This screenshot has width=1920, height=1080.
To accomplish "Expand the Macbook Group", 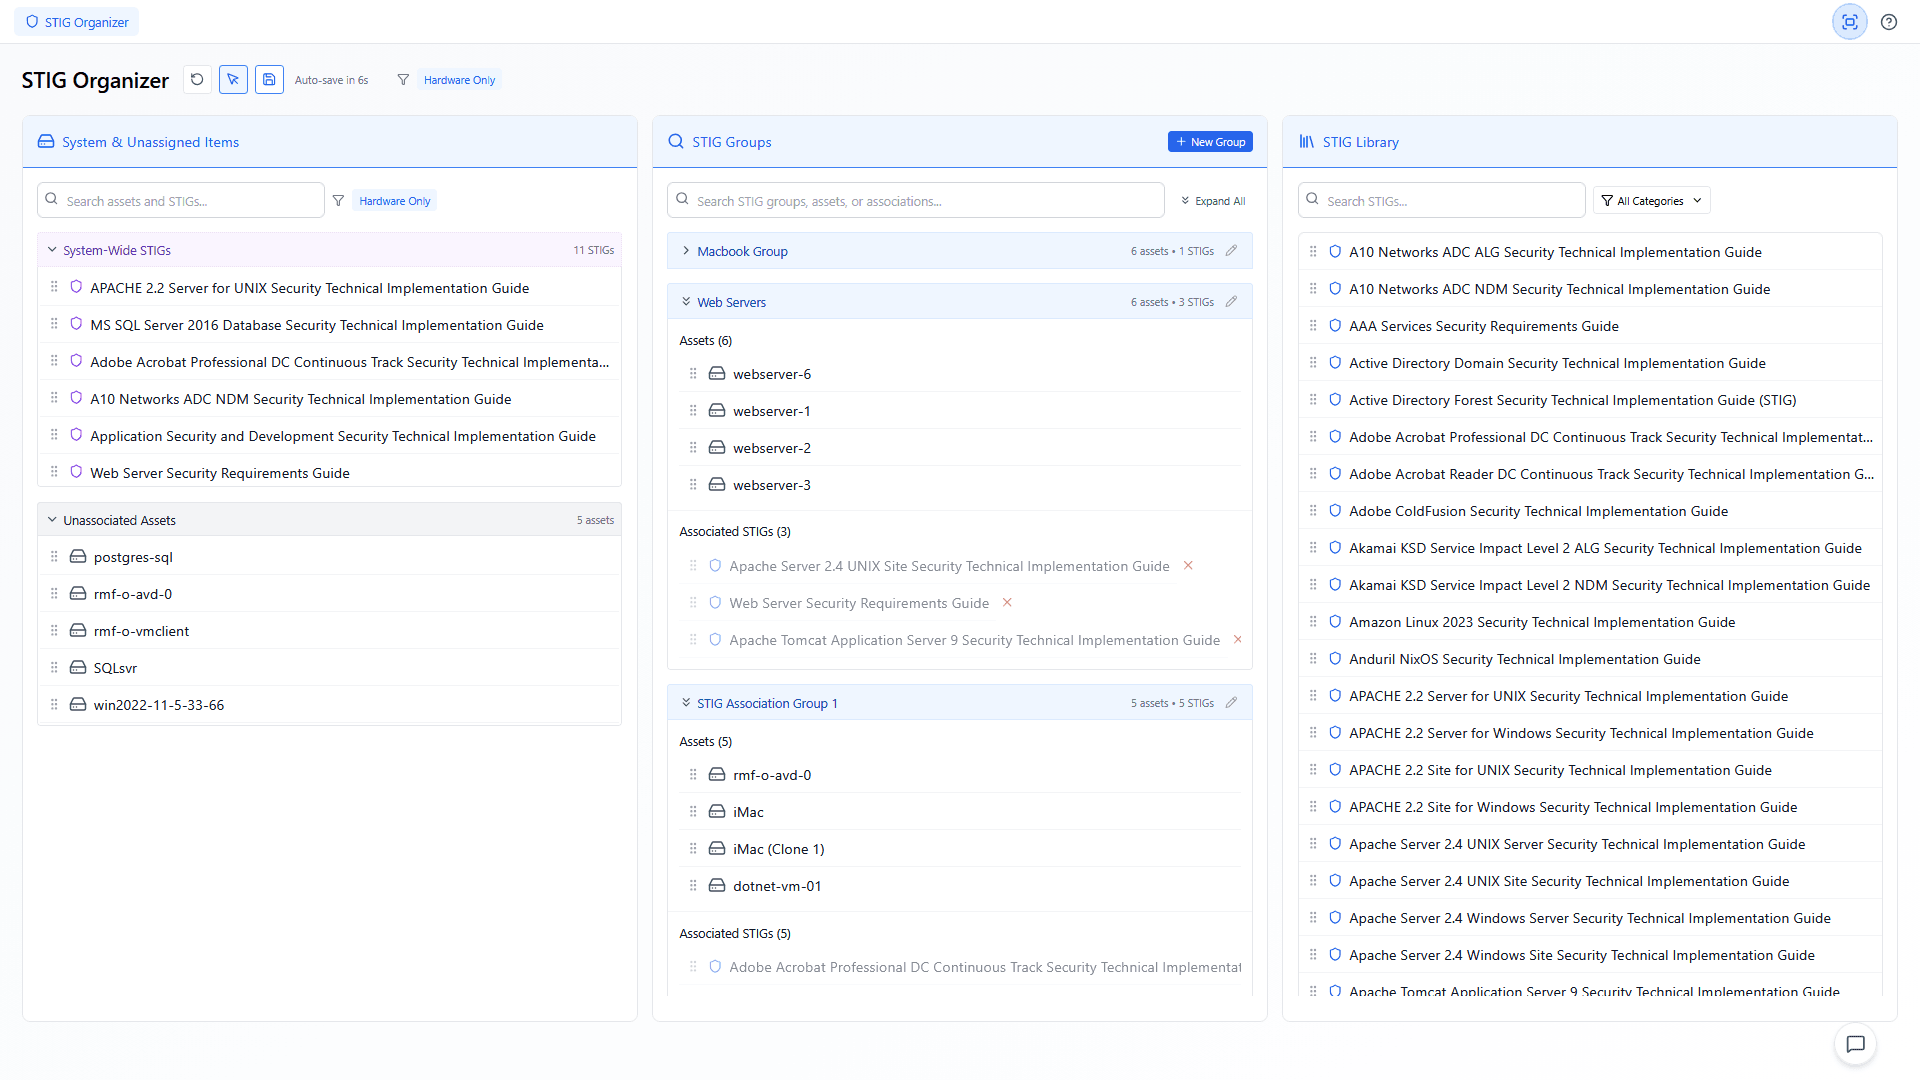I will tap(686, 251).
